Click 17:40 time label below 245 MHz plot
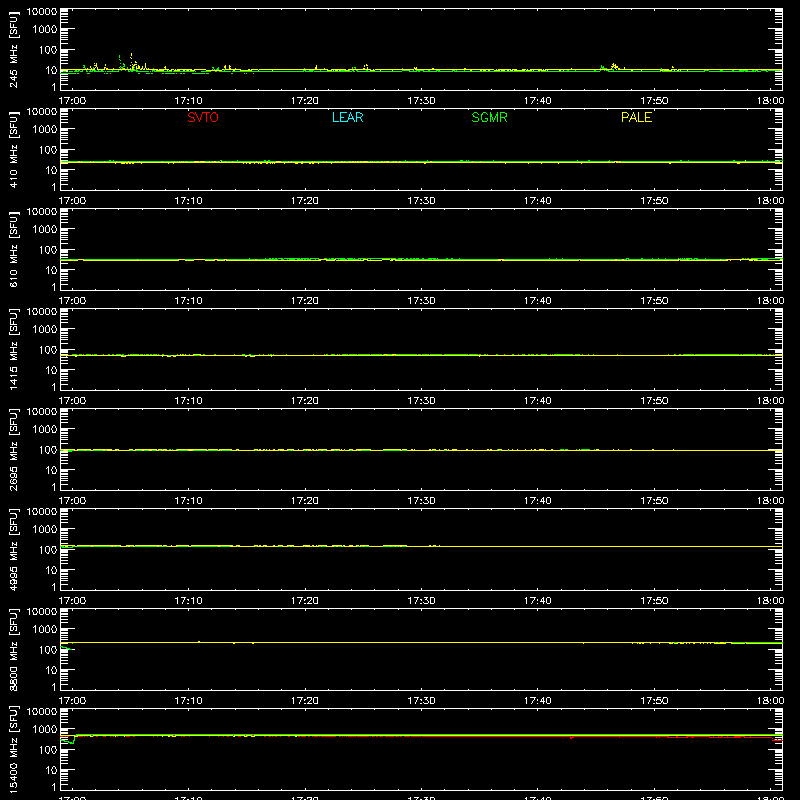The height and width of the screenshot is (800, 800). coord(537,101)
